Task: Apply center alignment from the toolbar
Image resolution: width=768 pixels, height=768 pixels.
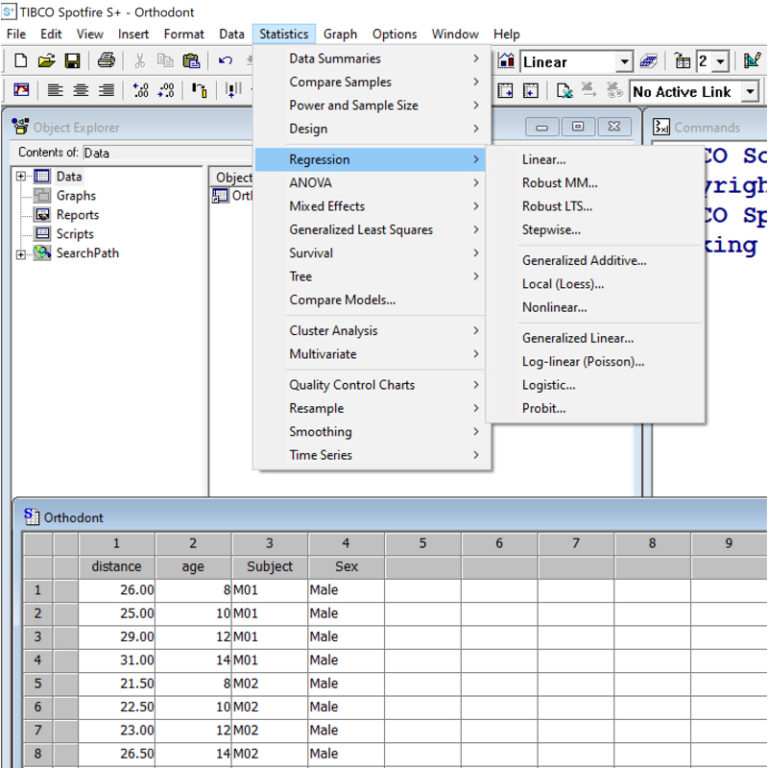Action: click(x=81, y=91)
